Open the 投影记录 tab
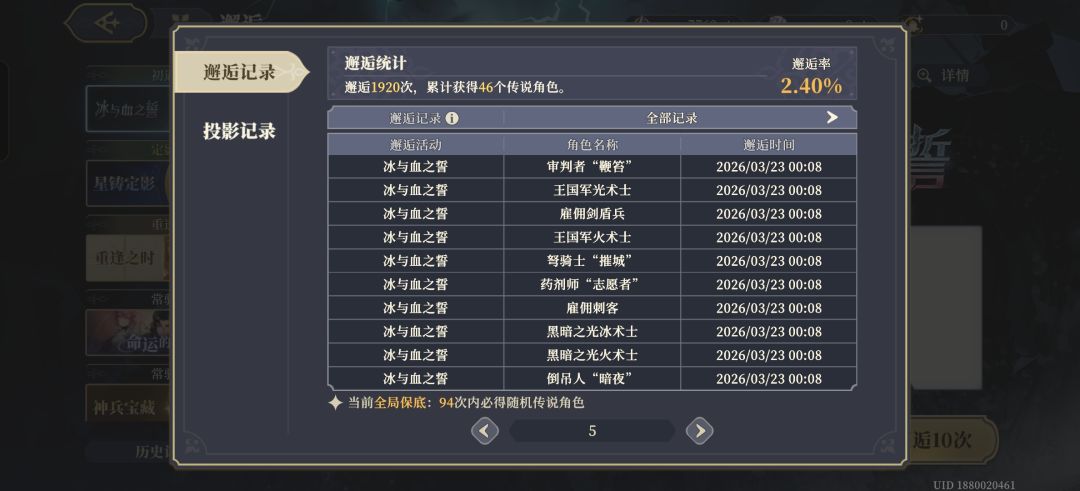 coord(240,131)
